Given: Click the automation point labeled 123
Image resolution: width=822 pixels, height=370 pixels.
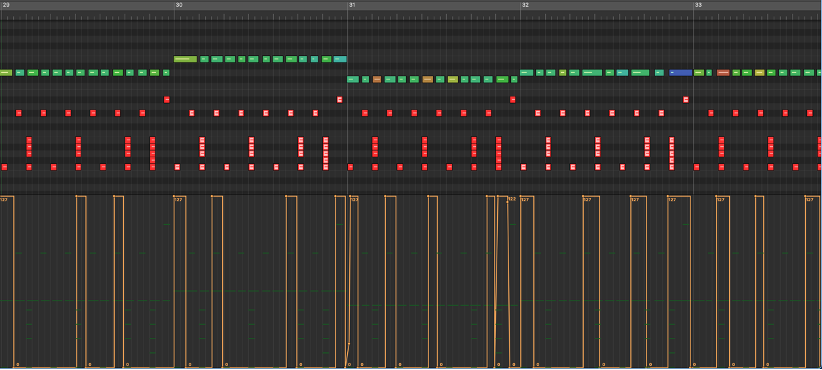Looking at the screenshot, I should (350, 197).
